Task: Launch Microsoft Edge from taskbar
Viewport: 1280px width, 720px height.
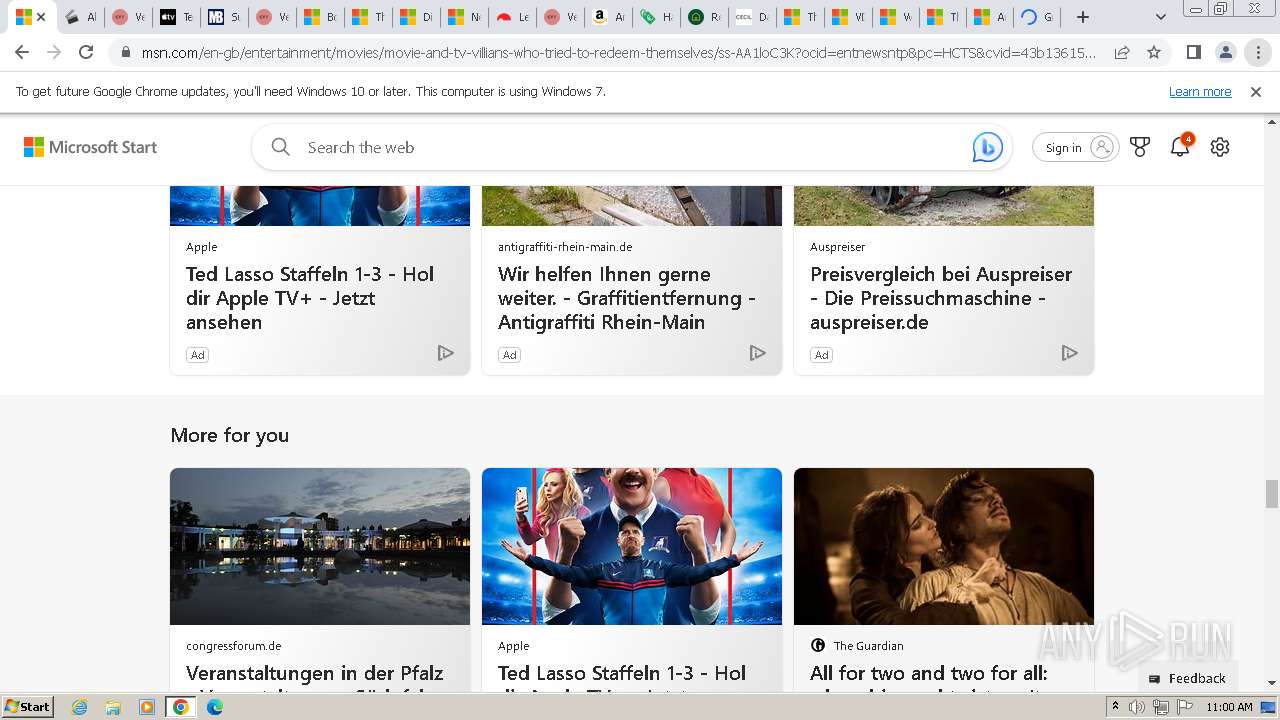Action: point(215,707)
